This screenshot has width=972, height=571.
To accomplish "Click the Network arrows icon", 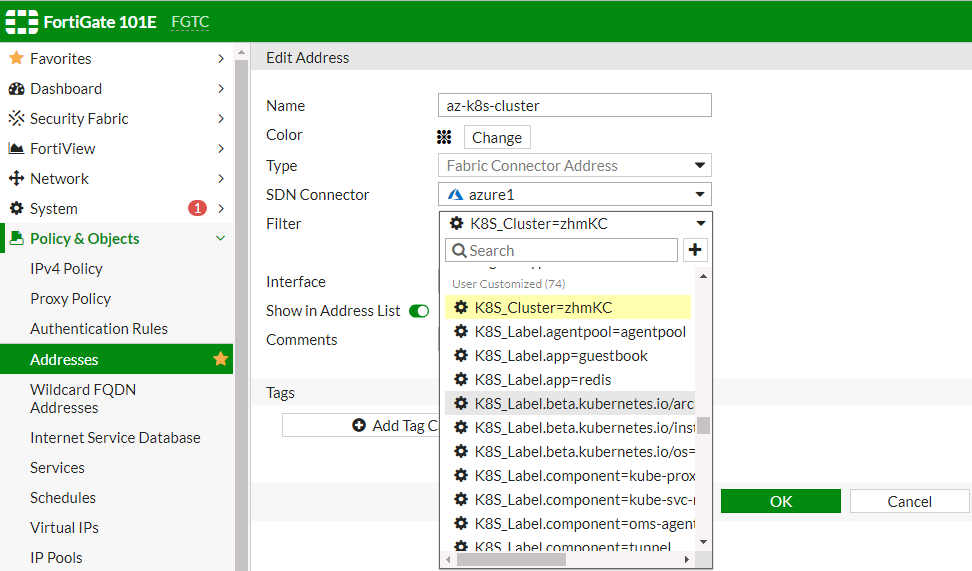I will [x=17, y=179].
